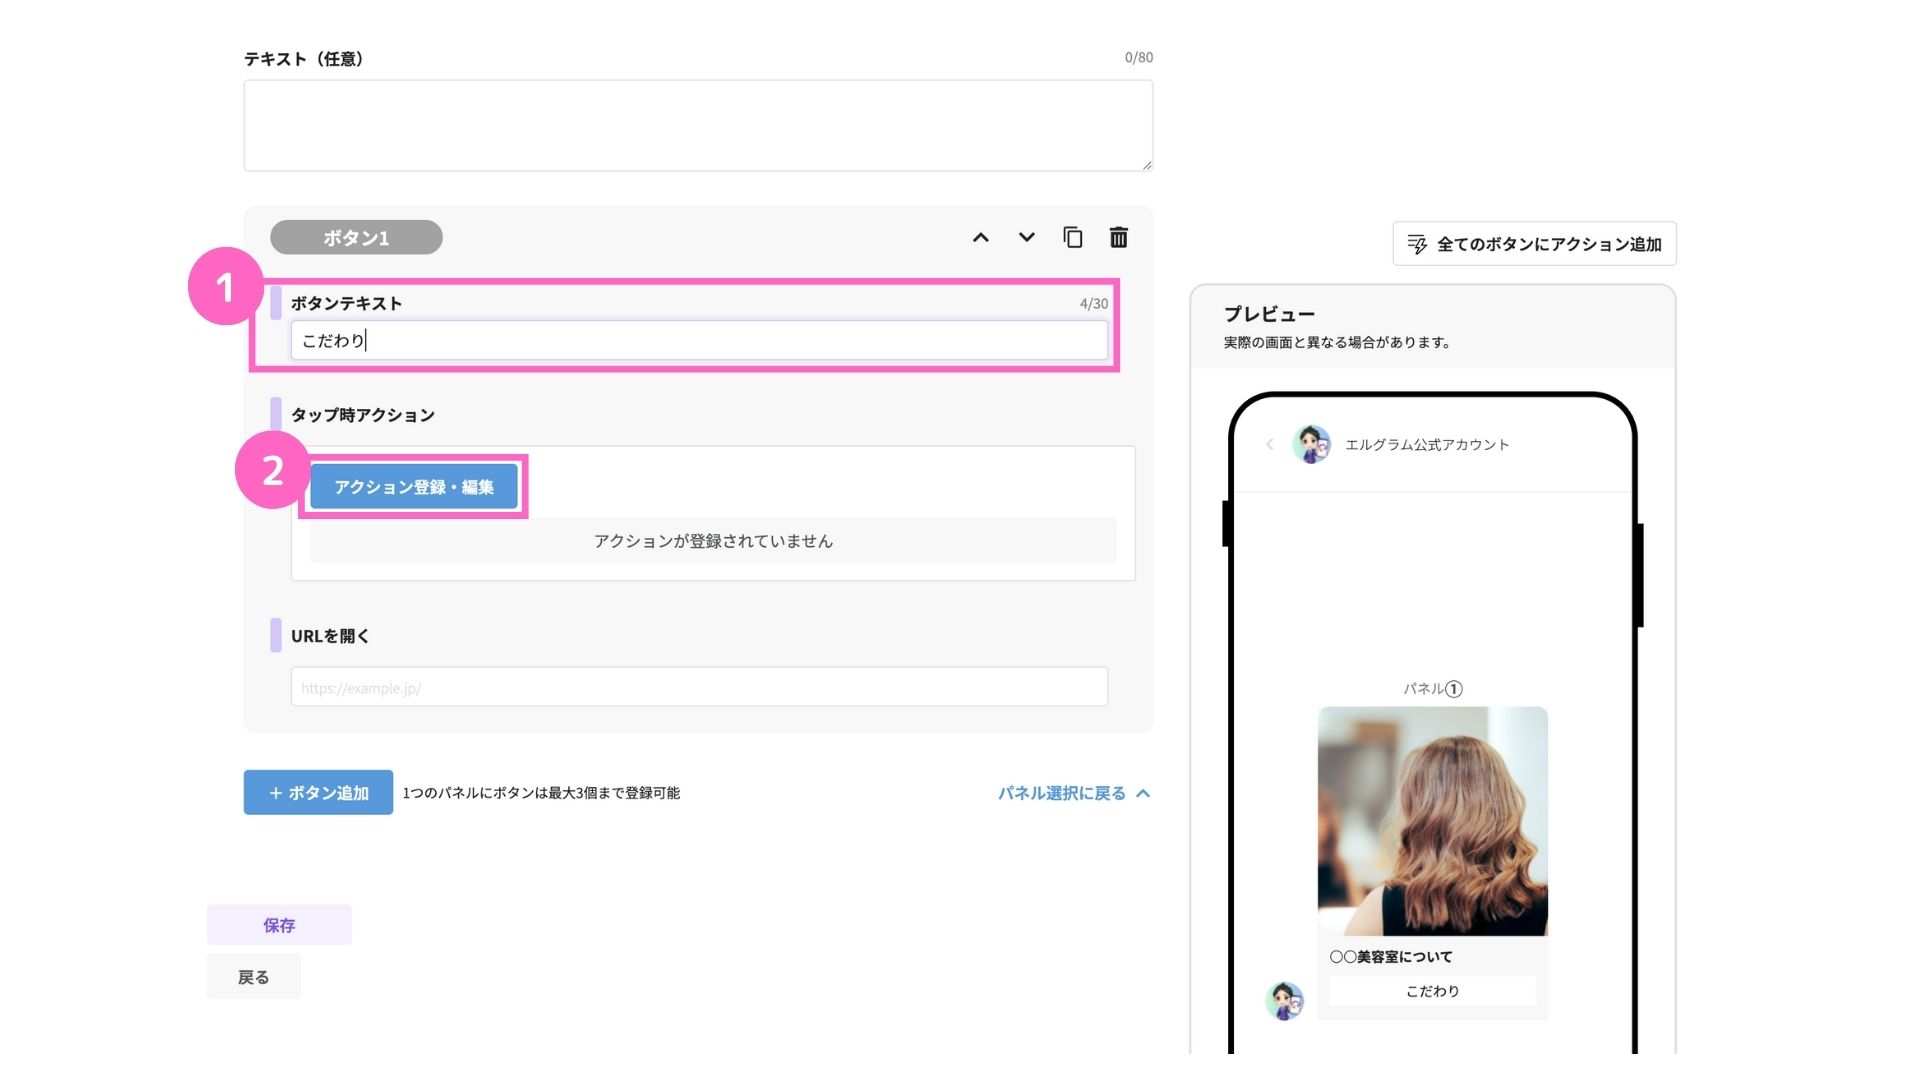Image resolution: width=1920 pixels, height=1080 pixels.
Task: Click 1つのパネルにボタンは最大3個まで登録可能 note
Action: pyautogui.click(x=541, y=793)
